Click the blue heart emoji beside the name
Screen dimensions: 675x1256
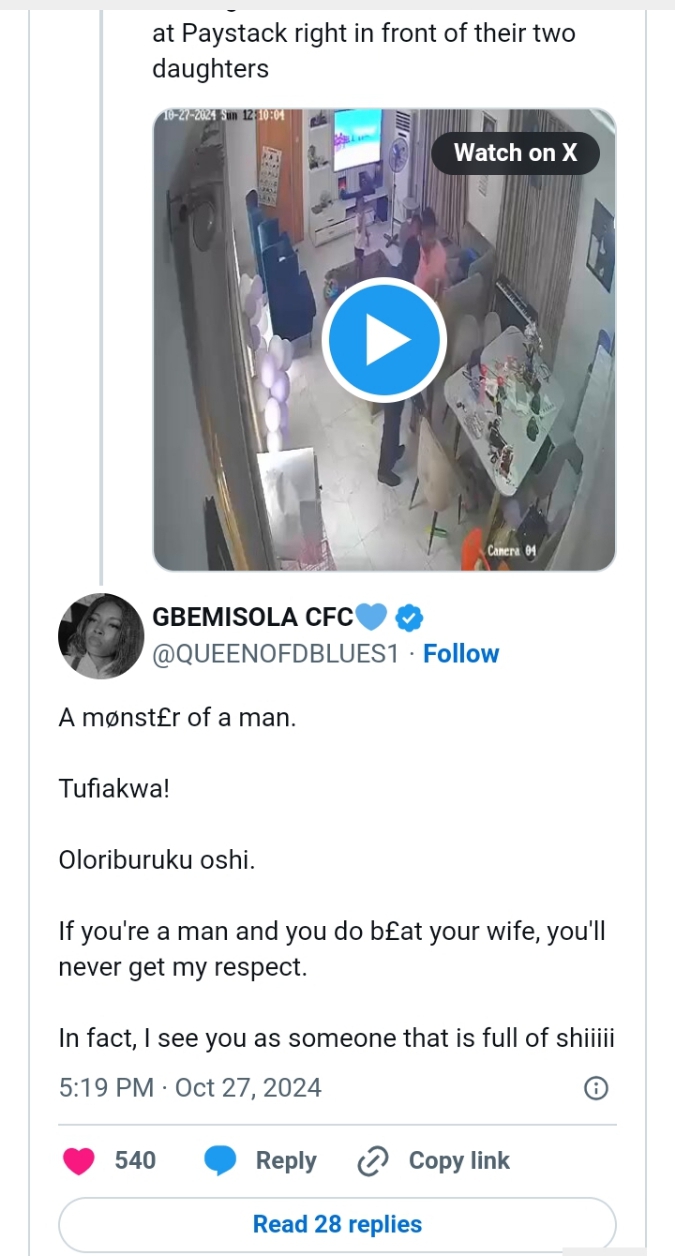coord(371,618)
